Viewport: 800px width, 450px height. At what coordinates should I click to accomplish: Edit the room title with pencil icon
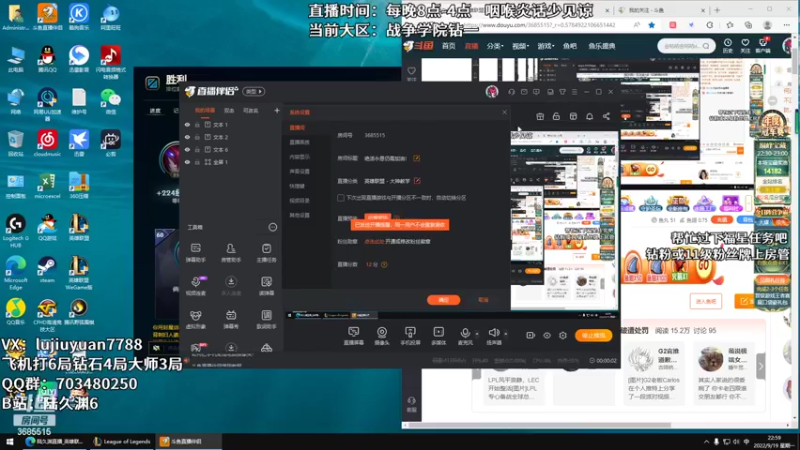point(416,158)
